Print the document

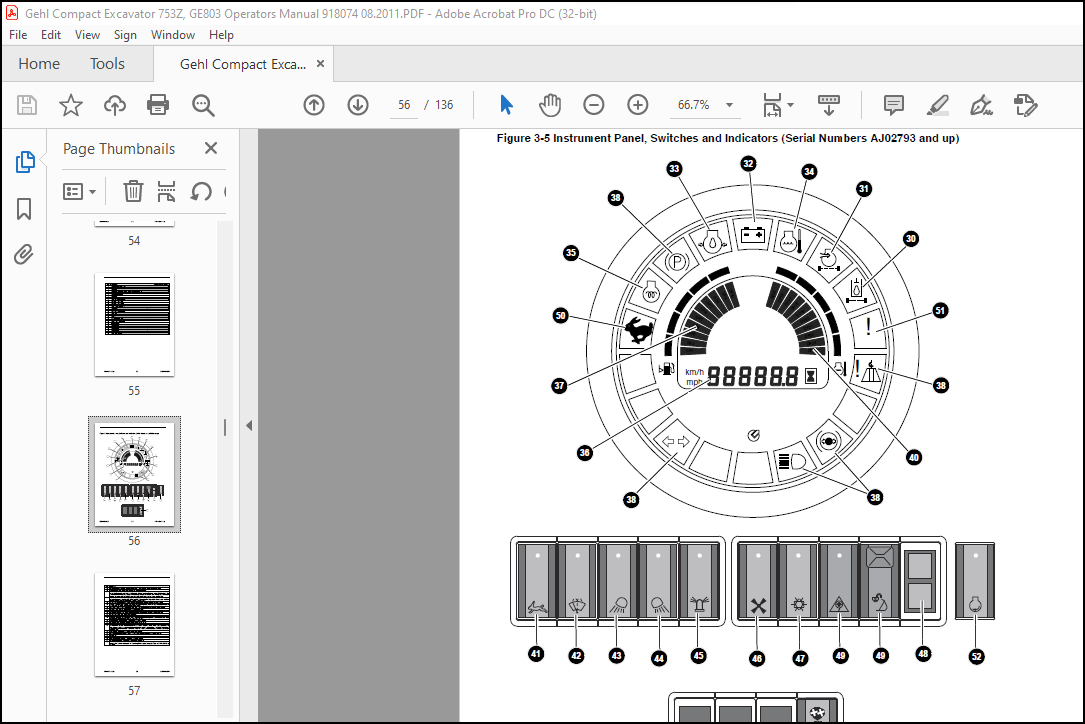158,105
